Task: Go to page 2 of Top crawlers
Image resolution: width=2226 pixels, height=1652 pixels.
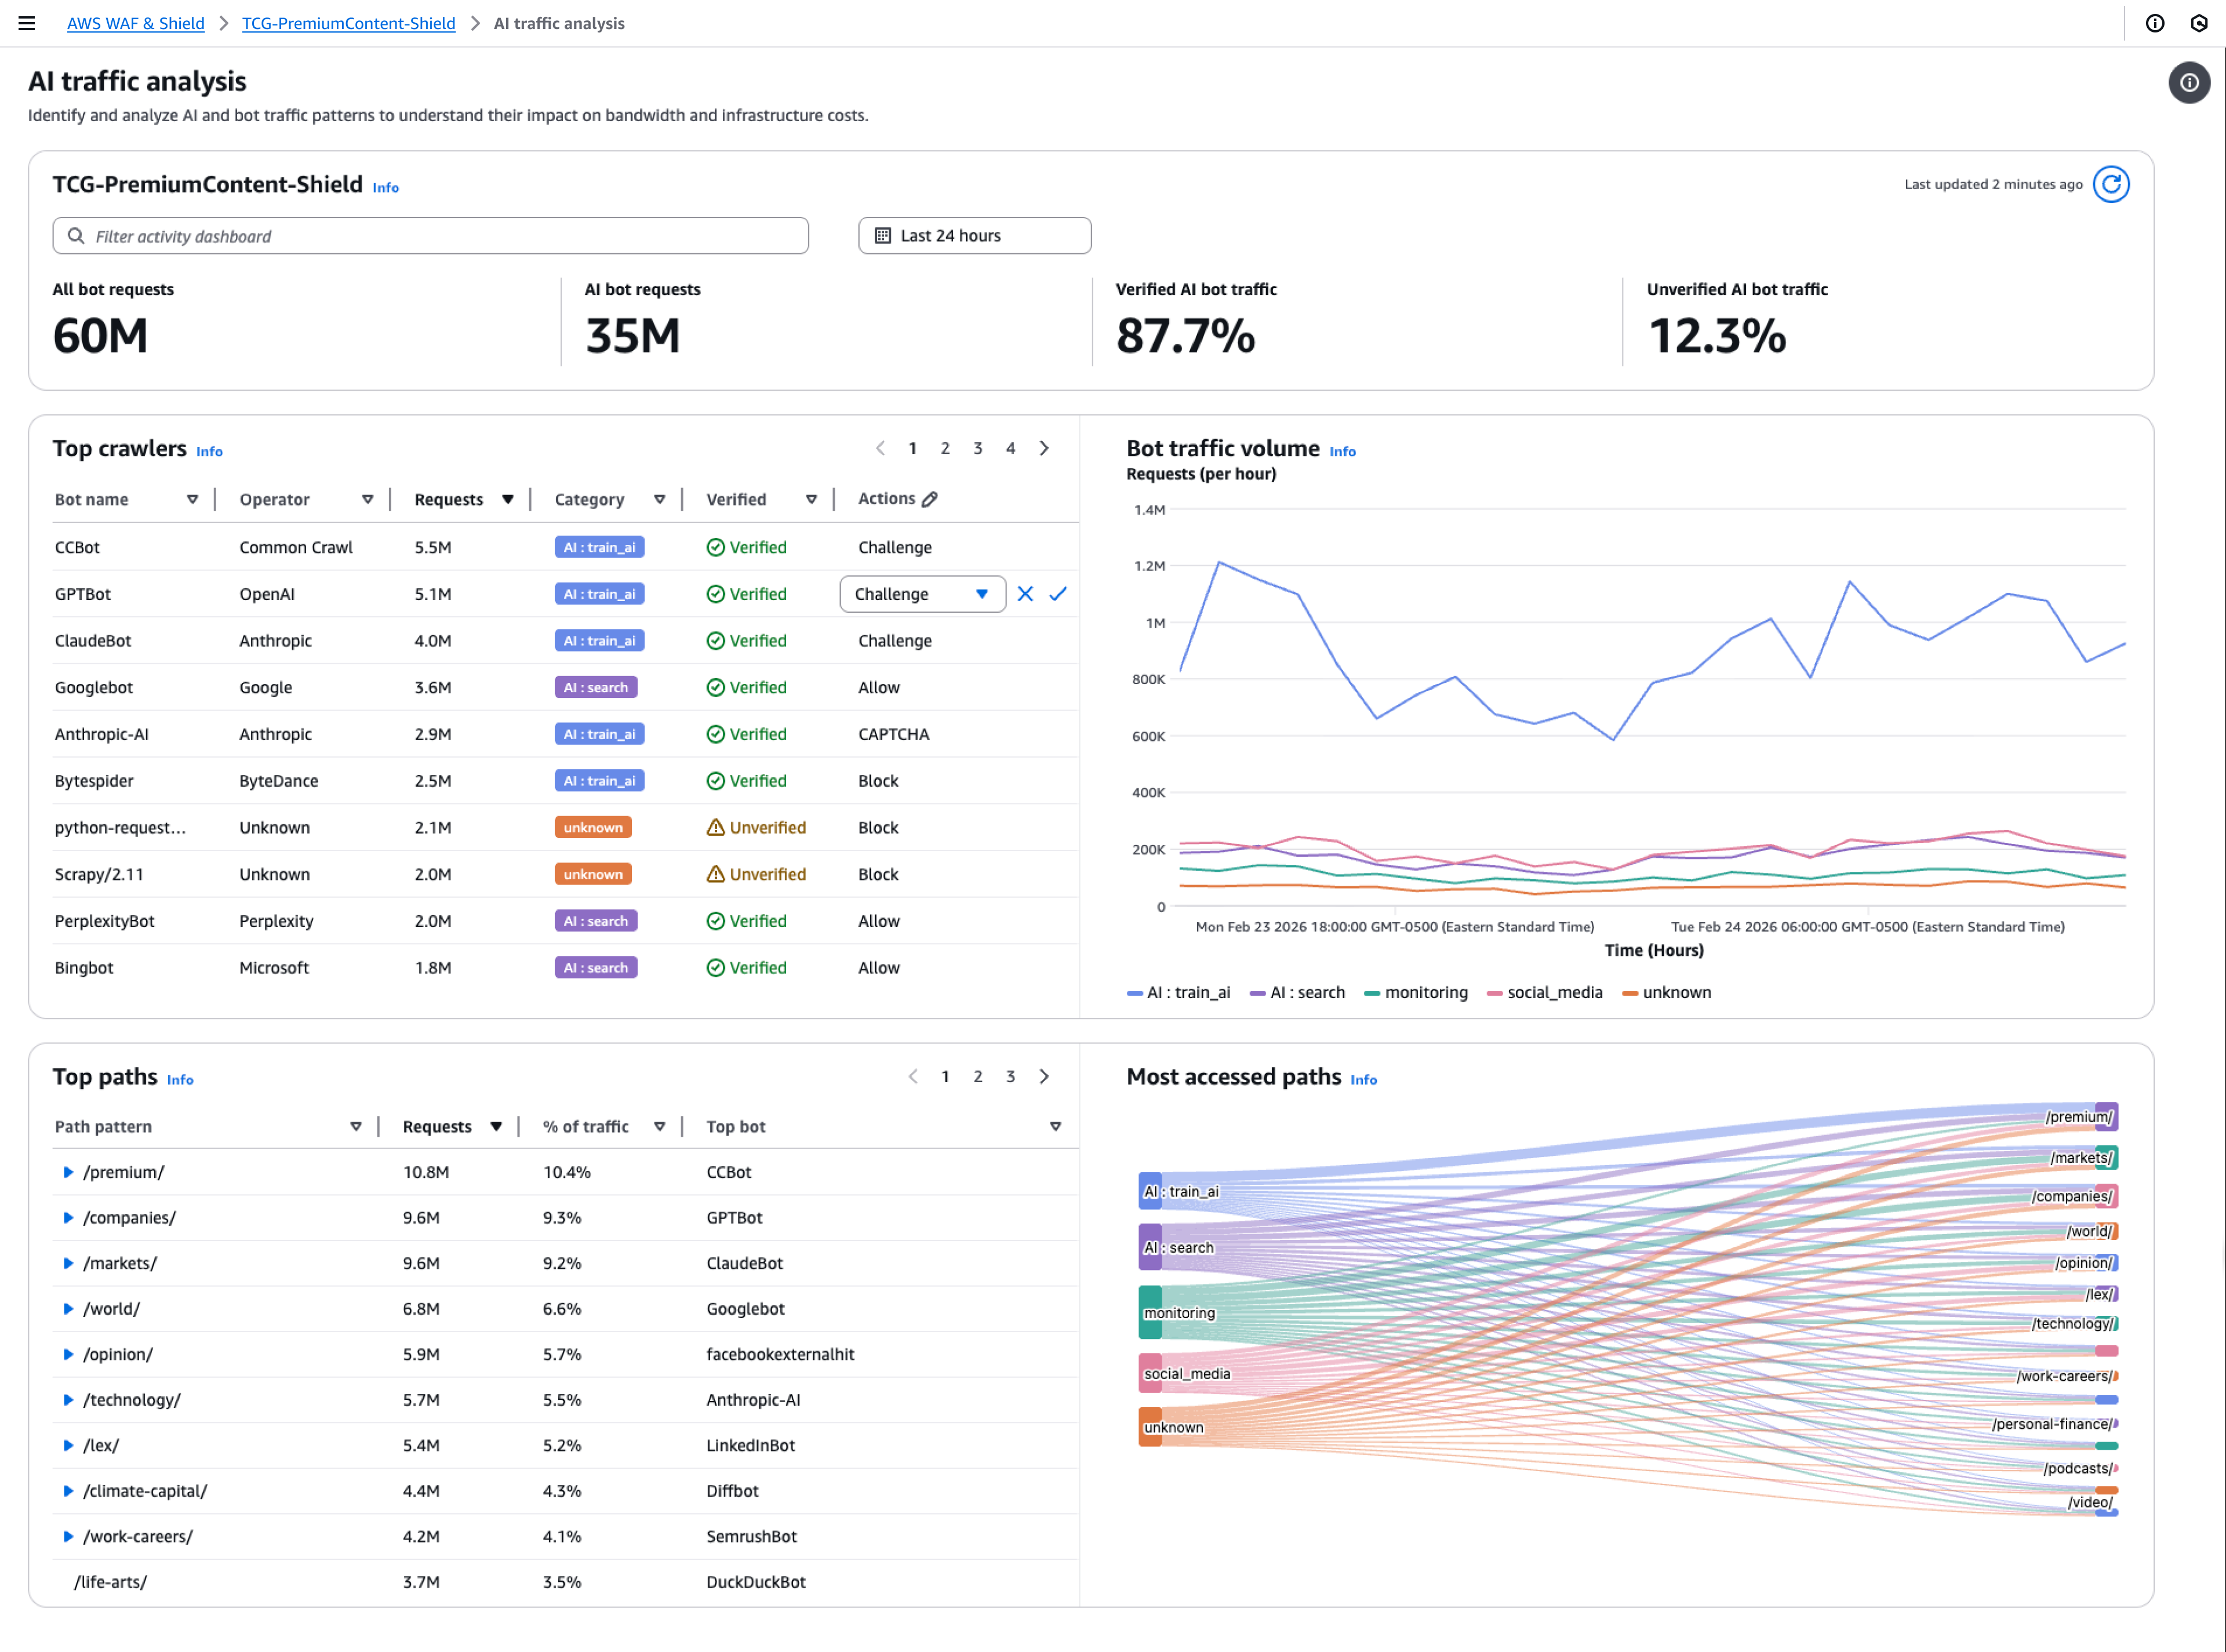Action: coord(945,448)
